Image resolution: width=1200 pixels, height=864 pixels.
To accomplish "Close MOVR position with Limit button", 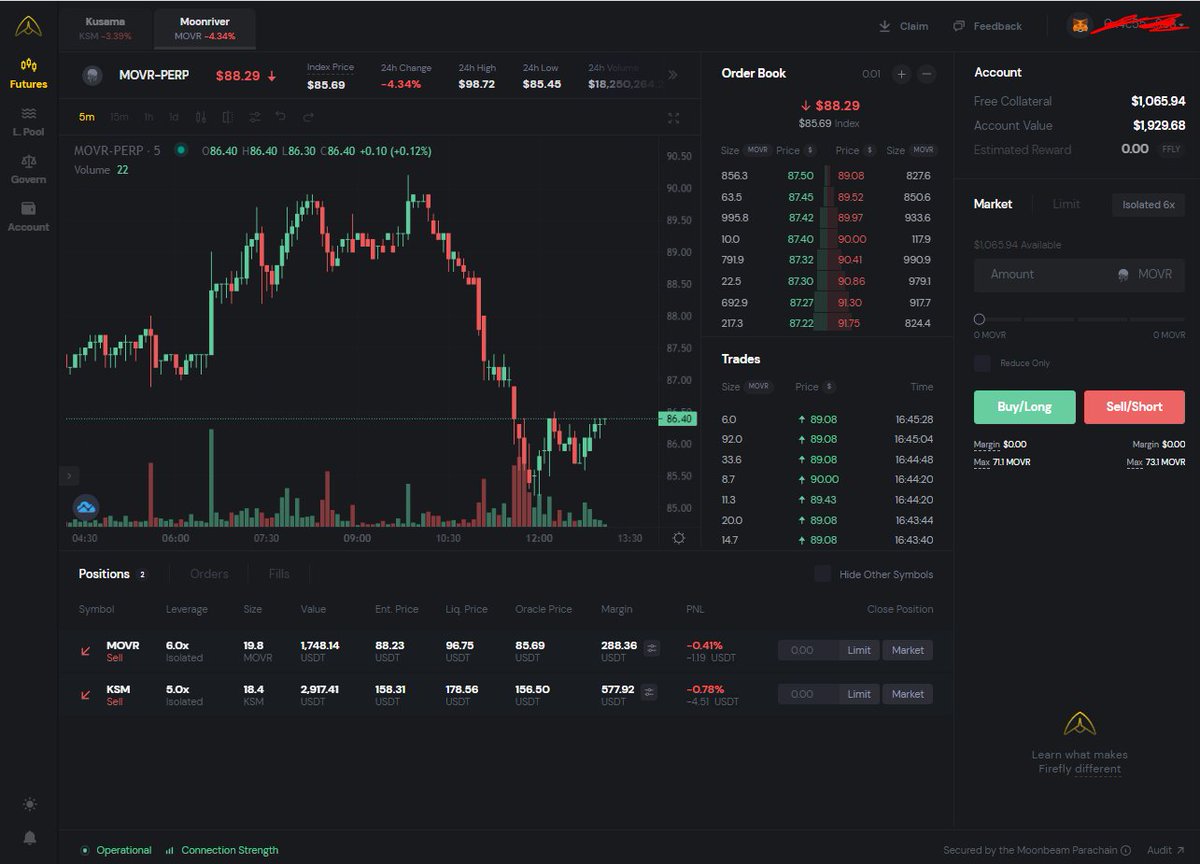I will point(859,650).
